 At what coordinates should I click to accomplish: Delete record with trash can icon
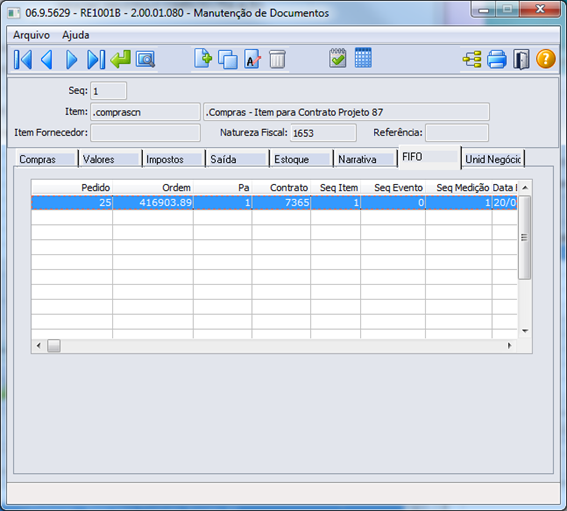pyautogui.click(x=277, y=59)
